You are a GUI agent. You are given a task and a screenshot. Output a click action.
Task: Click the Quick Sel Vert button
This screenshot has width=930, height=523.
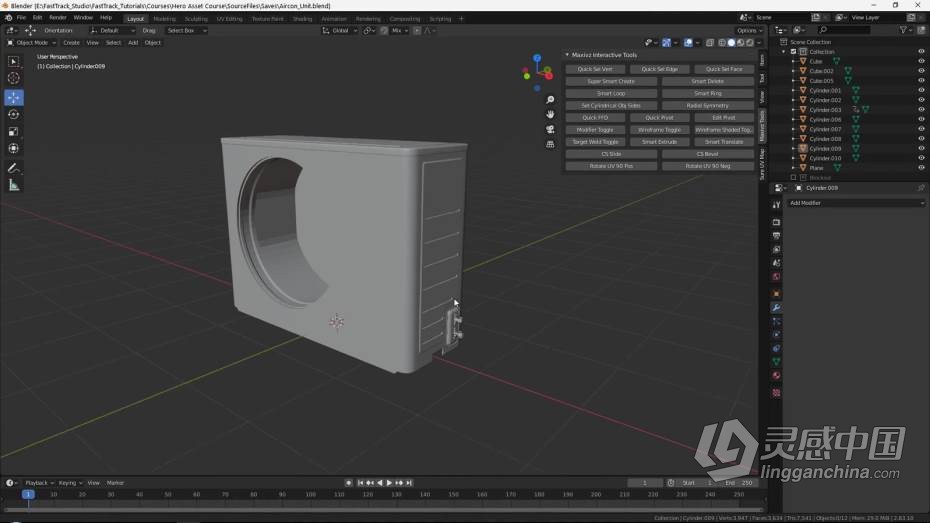pos(595,69)
